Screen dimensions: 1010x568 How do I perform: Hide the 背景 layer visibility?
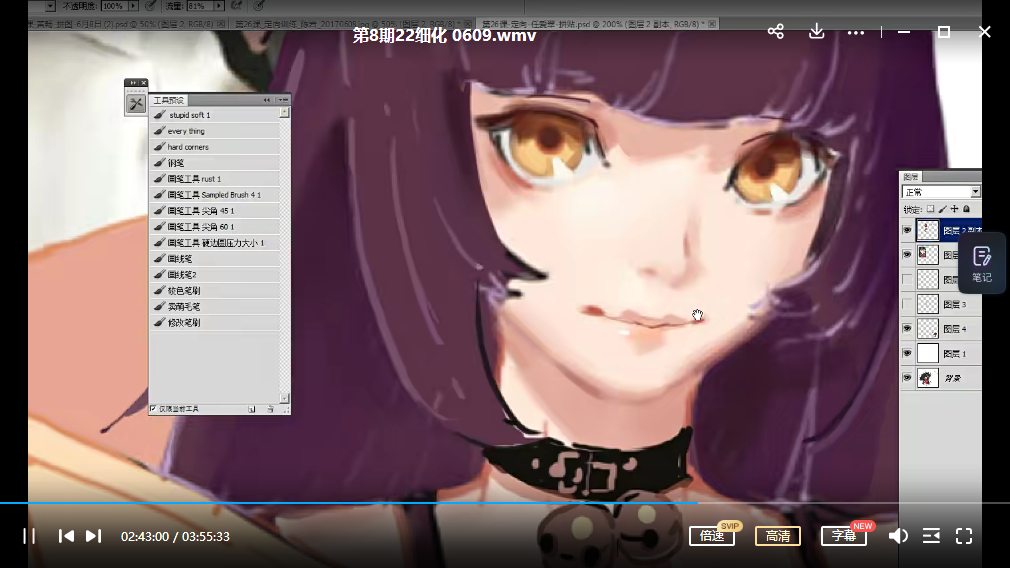coord(907,378)
